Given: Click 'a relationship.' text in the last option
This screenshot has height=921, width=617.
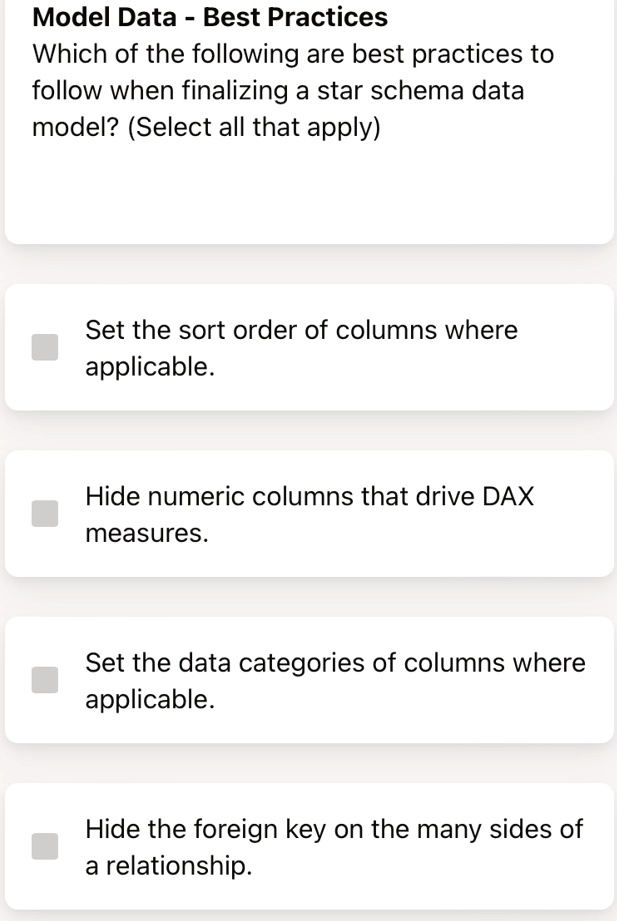Looking at the screenshot, I should coord(169,865).
